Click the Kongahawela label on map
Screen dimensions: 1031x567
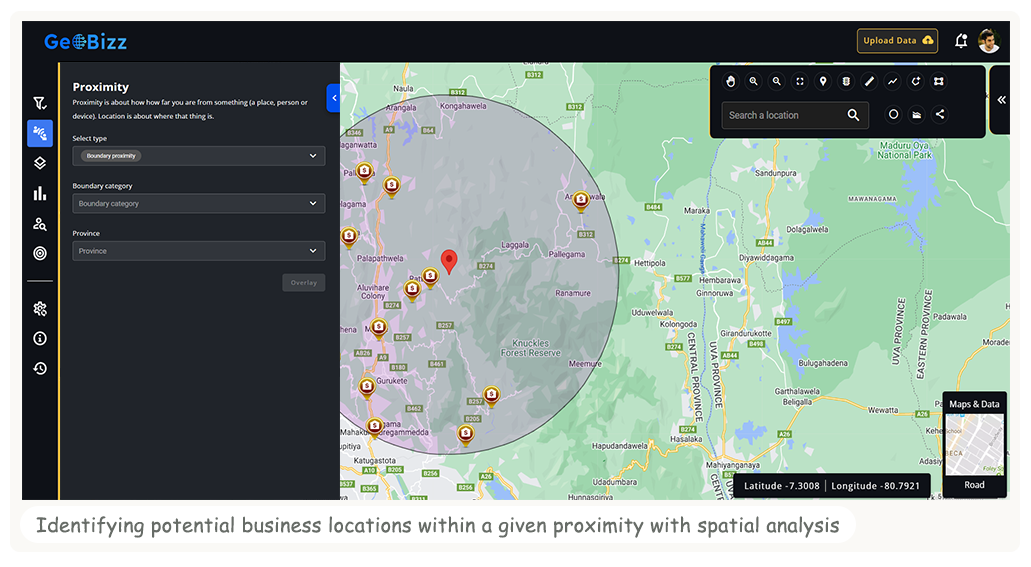point(464,106)
